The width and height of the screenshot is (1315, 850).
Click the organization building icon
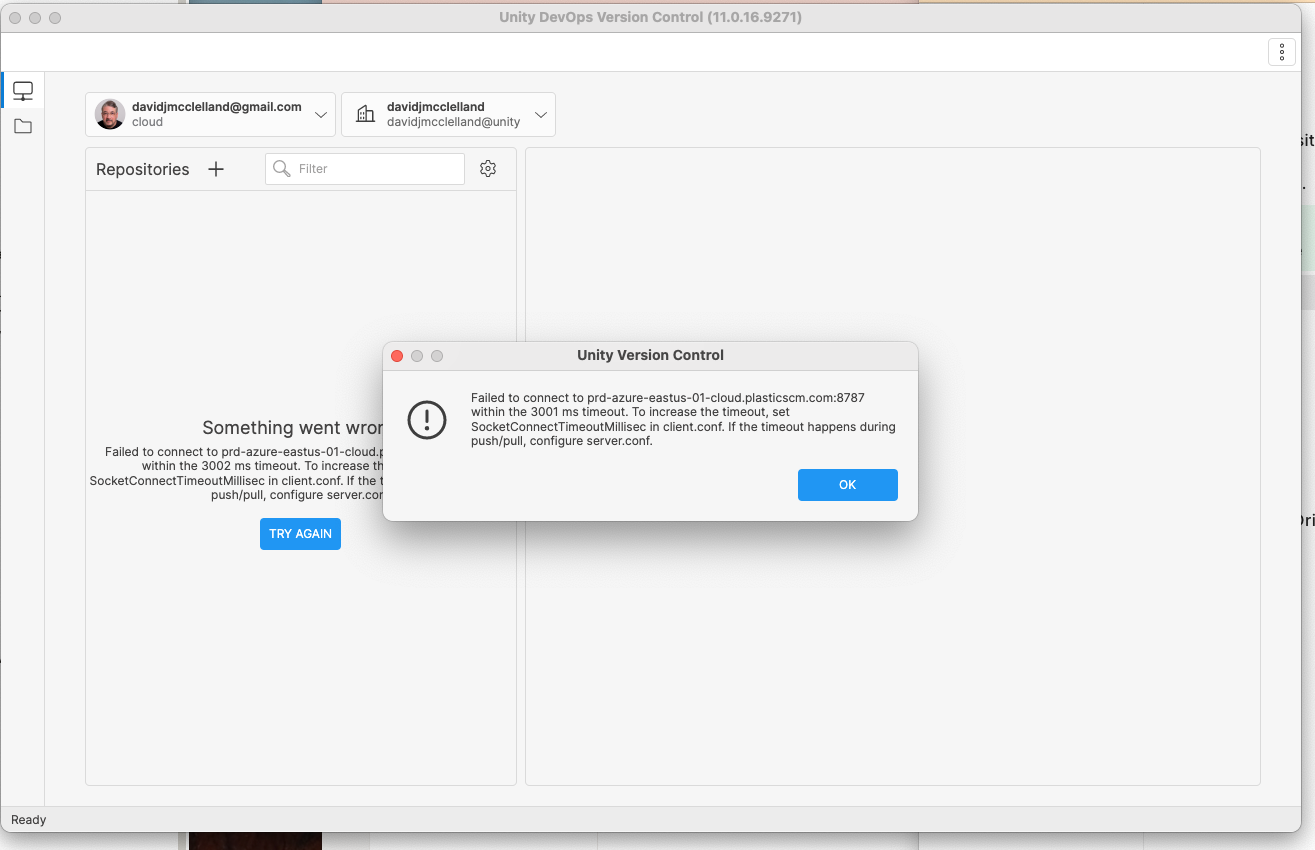[x=366, y=114]
